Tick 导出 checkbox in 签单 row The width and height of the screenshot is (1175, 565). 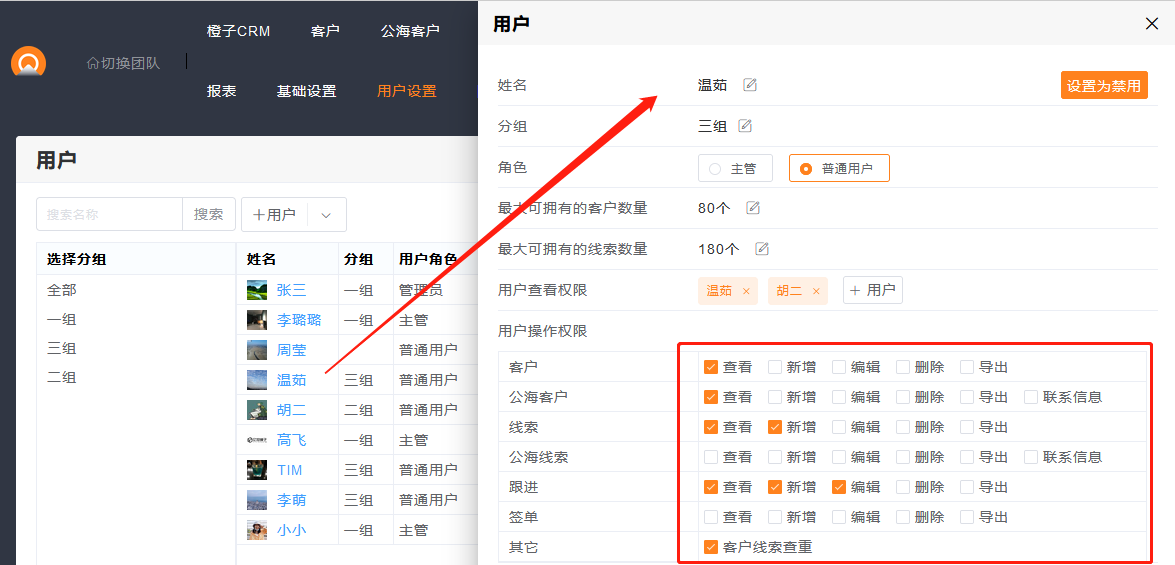click(967, 517)
